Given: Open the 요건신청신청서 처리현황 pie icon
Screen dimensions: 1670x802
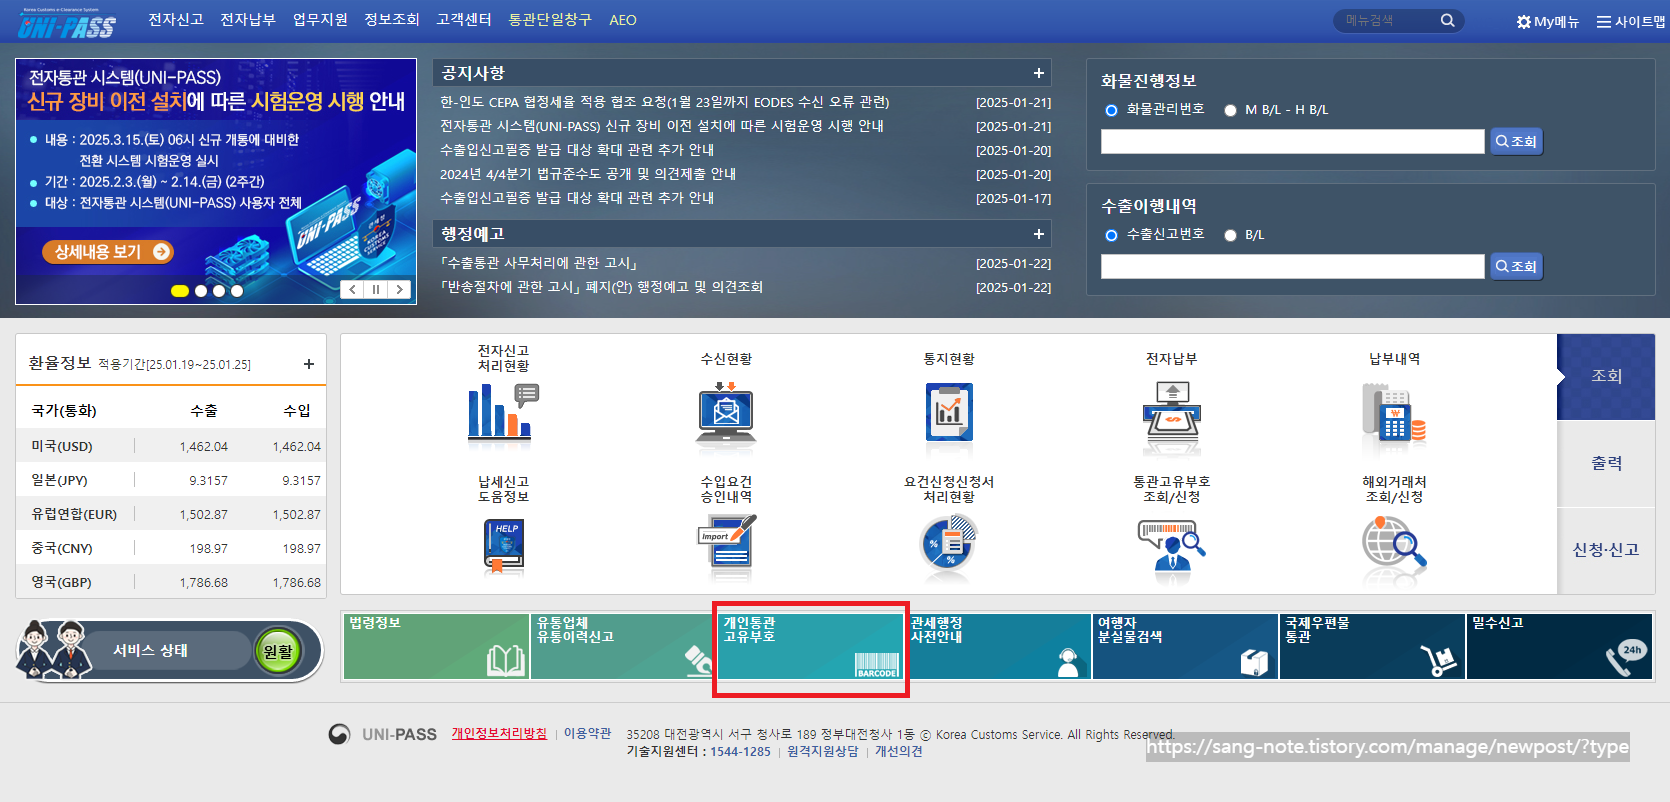Looking at the screenshot, I should pos(948,544).
